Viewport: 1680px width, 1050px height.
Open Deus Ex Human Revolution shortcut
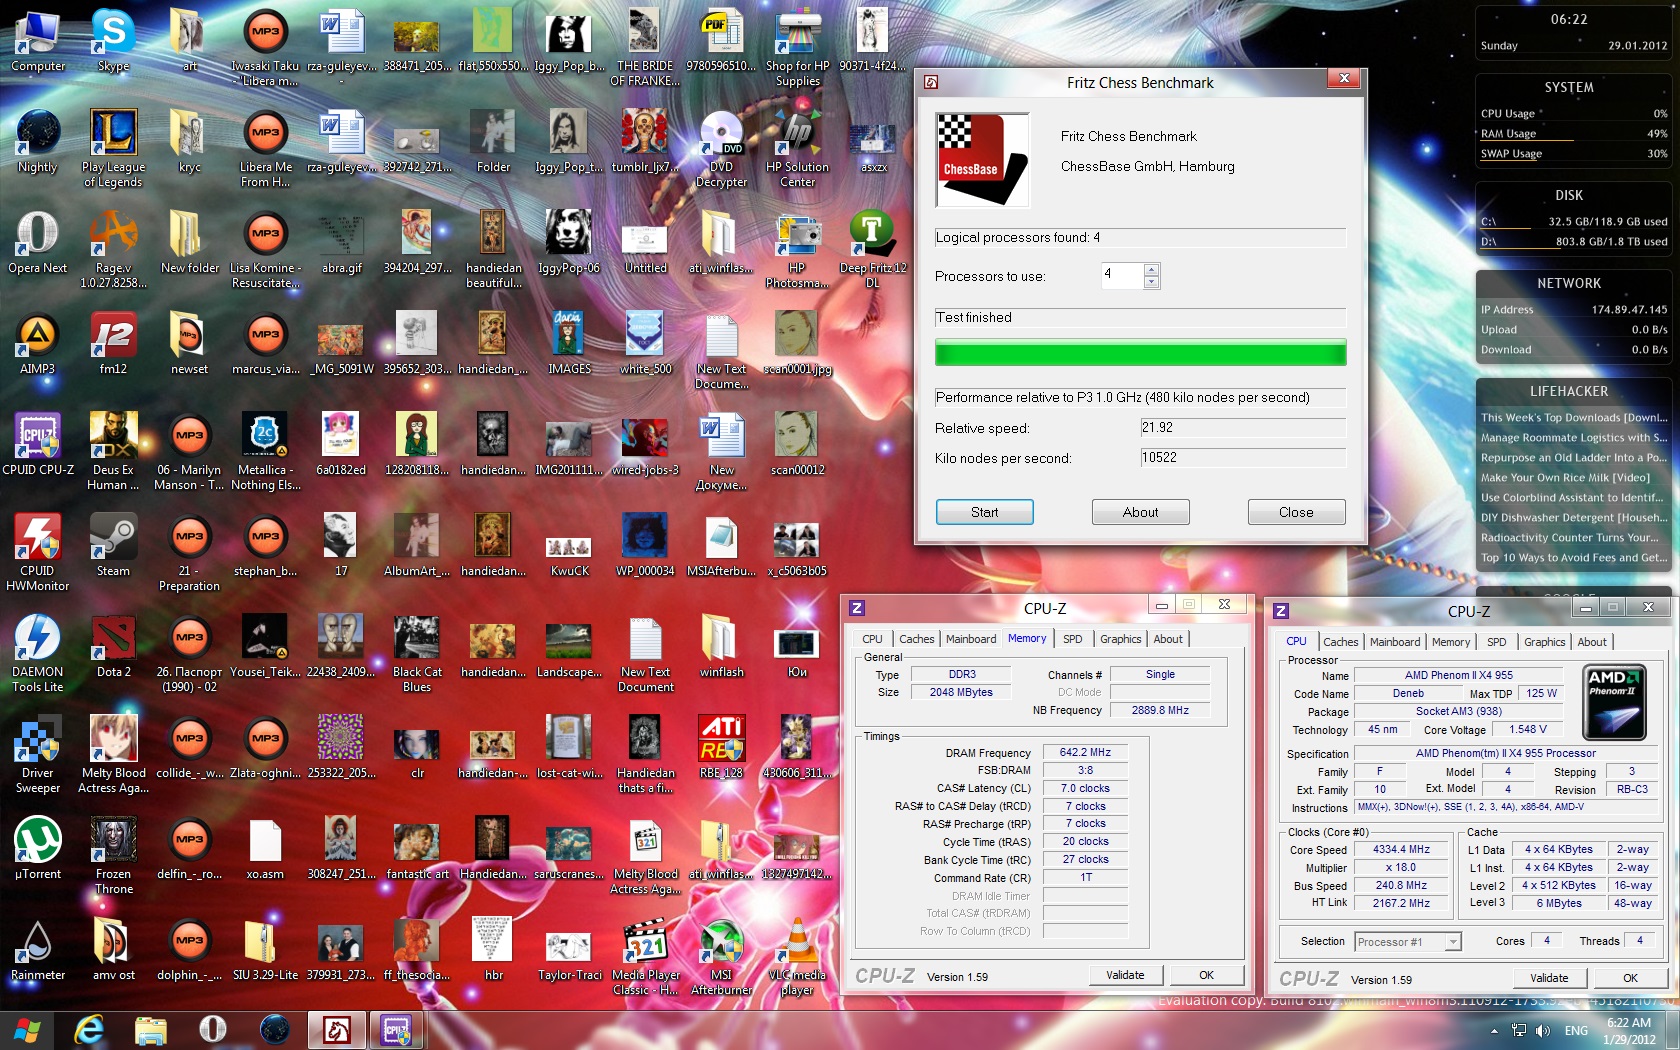tap(113, 451)
